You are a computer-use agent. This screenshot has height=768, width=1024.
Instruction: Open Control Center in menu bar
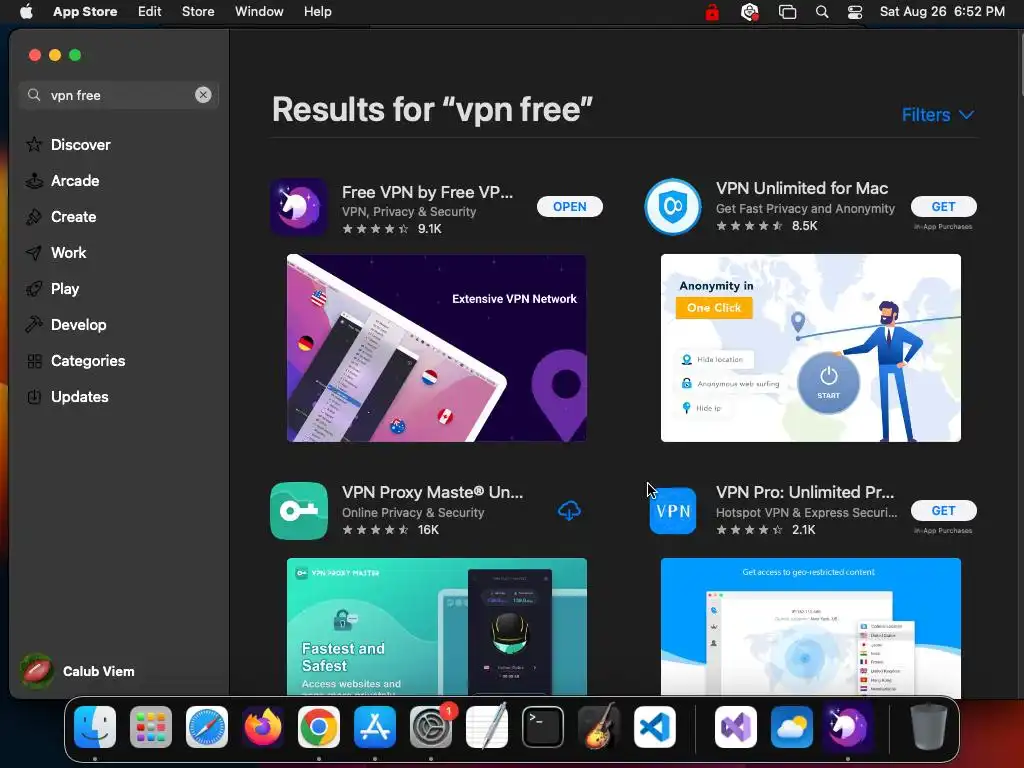click(855, 12)
